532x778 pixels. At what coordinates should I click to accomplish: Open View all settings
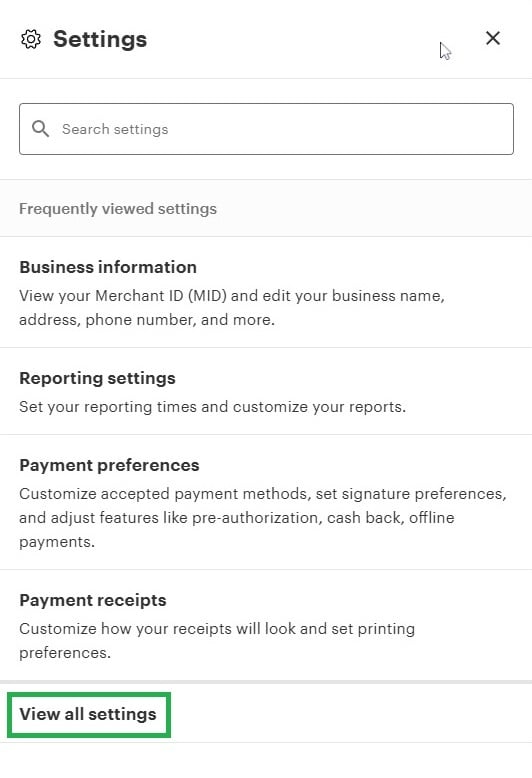88,714
